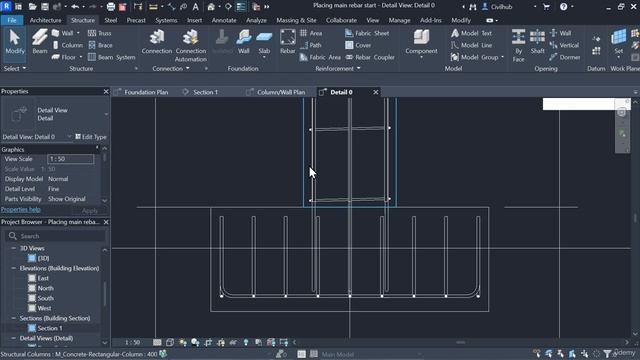This screenshot has height=360, width=640.
Task: Choose the structural Column tool
Action: click(x=67, y=45)
